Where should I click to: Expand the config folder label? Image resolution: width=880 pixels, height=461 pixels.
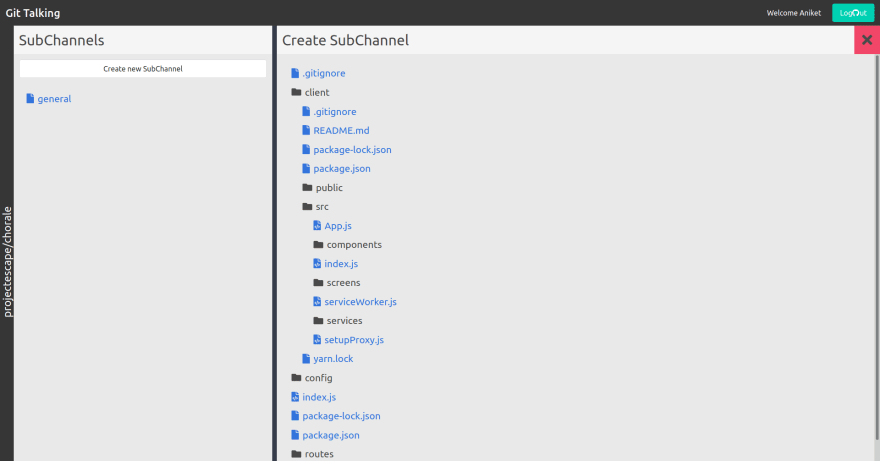click(318, 378)
